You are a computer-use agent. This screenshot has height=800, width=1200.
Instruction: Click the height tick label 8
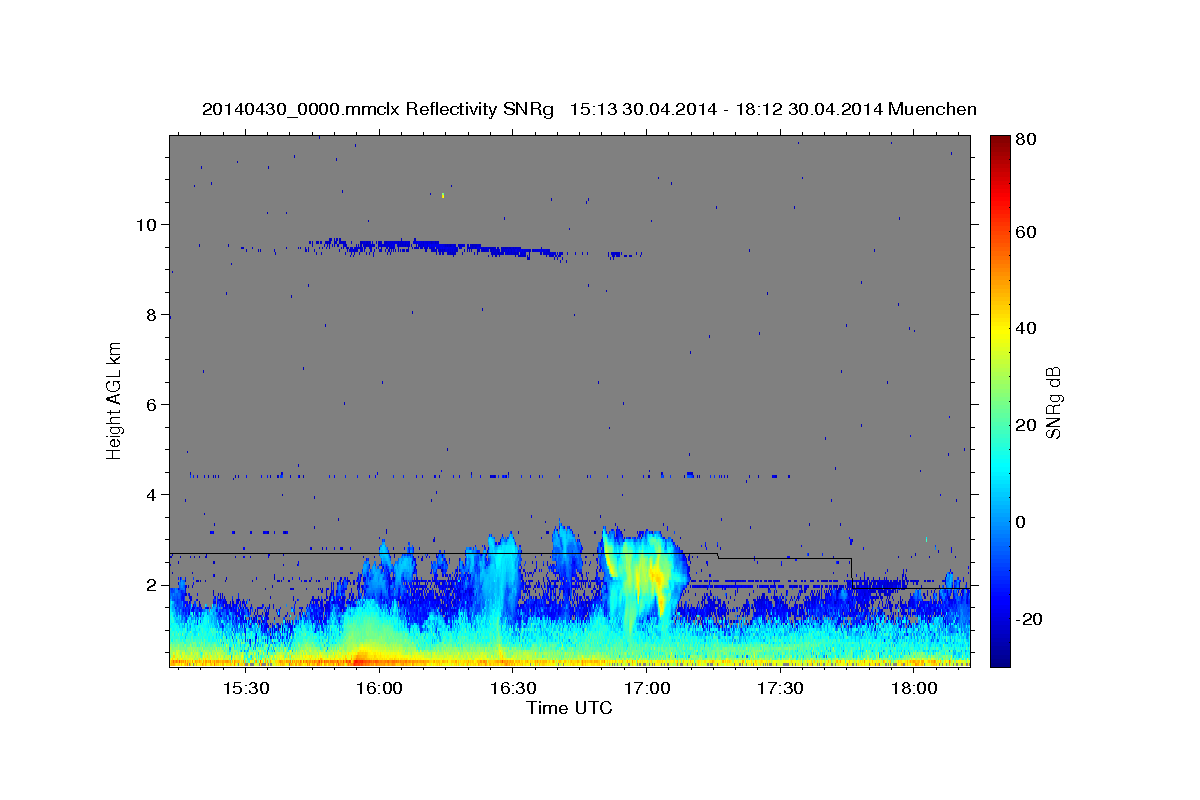point(152,314)
